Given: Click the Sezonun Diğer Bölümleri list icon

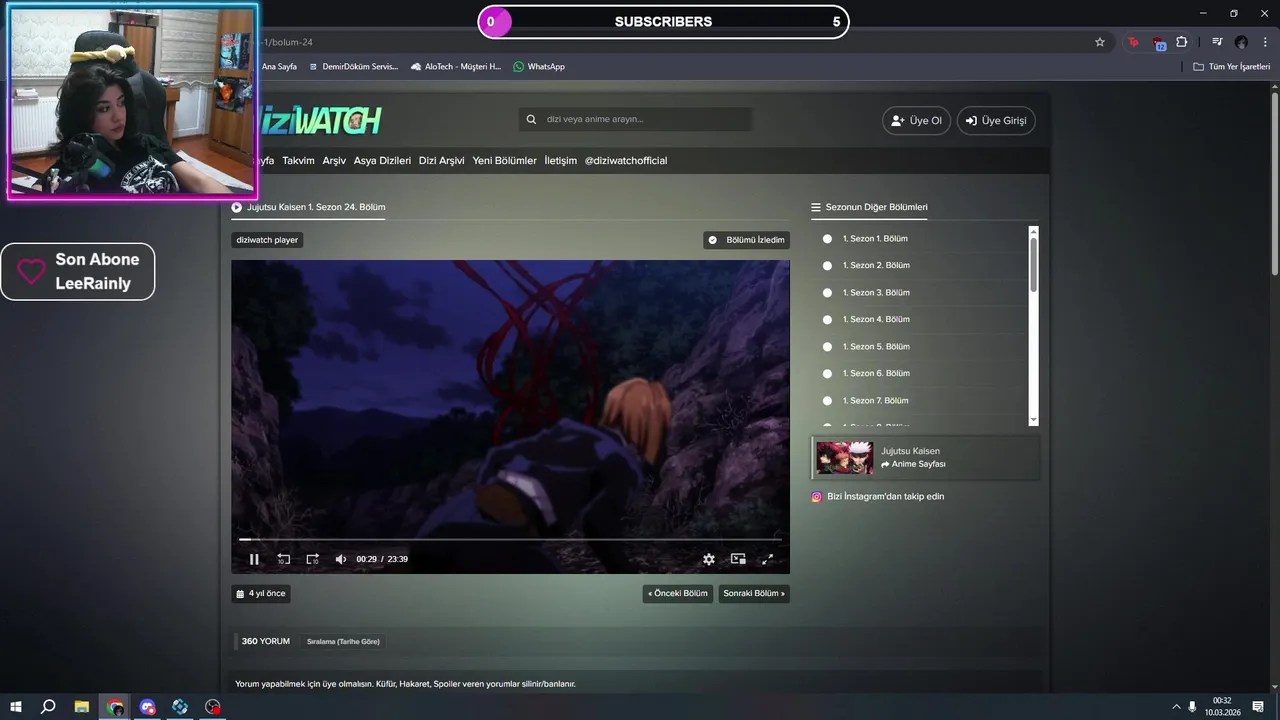Looking at the screenshot, I should [816, 208].
